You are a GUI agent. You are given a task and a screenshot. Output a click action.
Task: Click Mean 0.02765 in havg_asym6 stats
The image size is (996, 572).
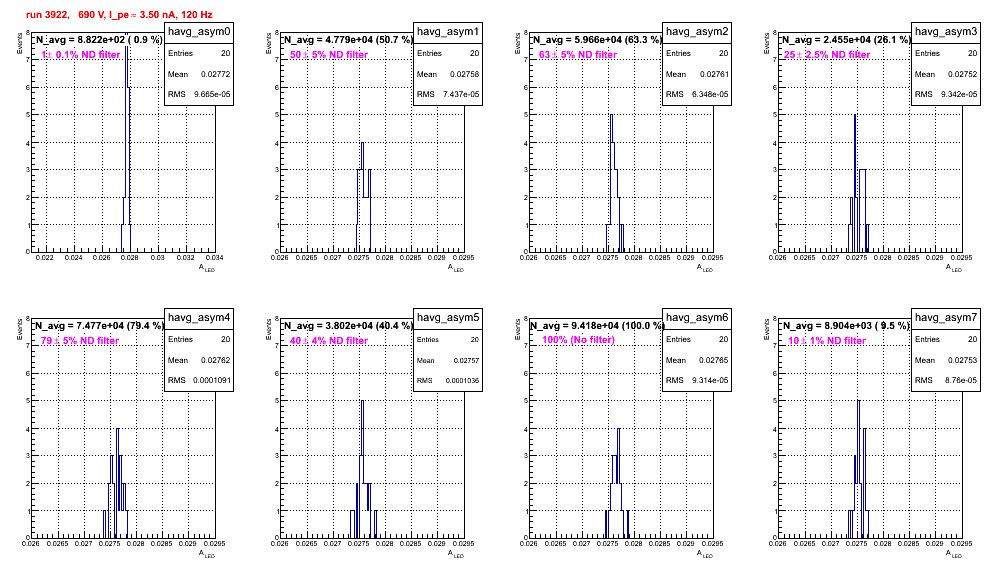click(x=697, y=360)
